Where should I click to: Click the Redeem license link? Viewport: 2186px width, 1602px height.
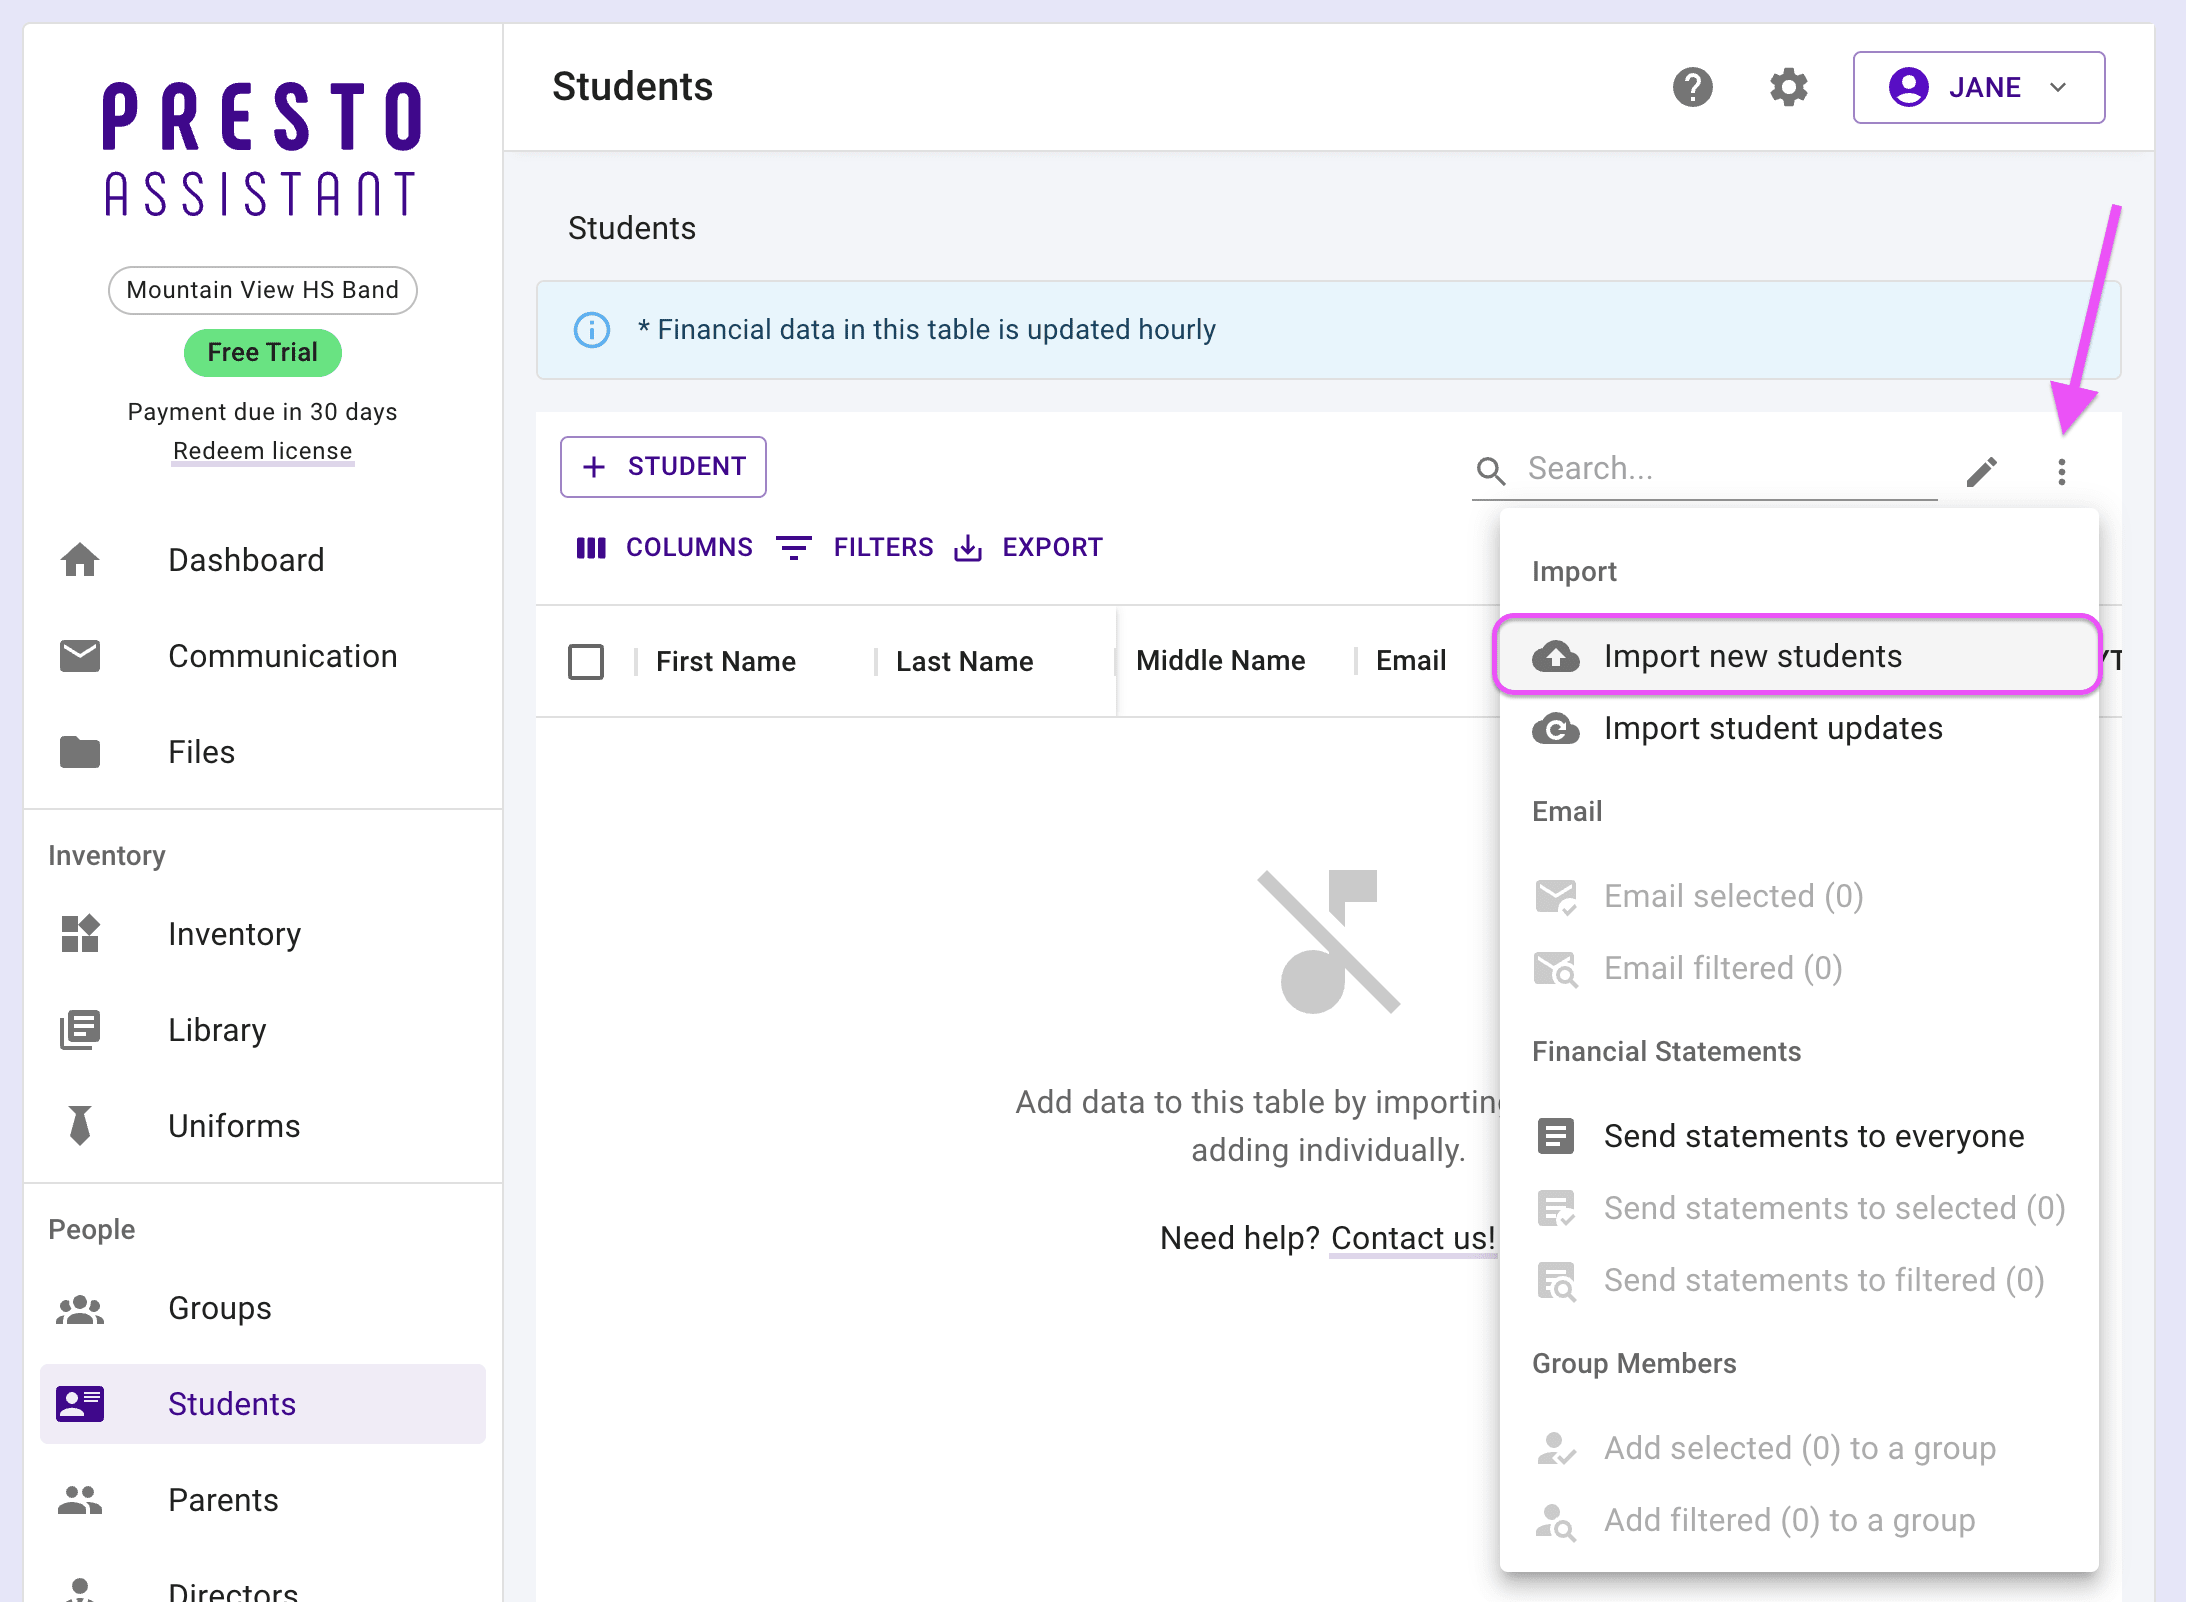(x=263, y=450)
